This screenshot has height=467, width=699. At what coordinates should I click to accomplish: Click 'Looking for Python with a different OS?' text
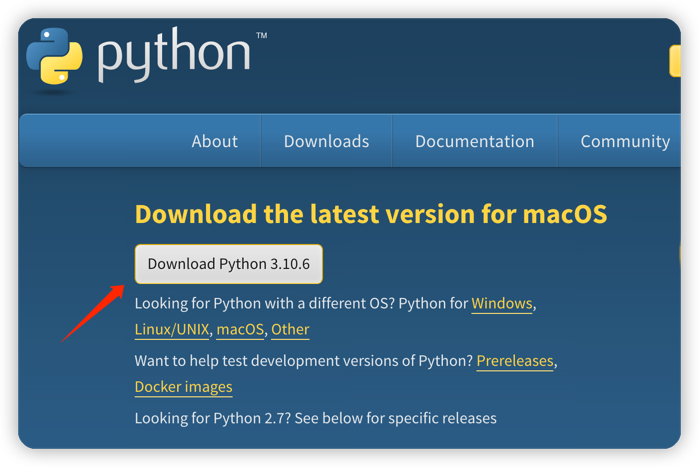[x=264, y=303]
